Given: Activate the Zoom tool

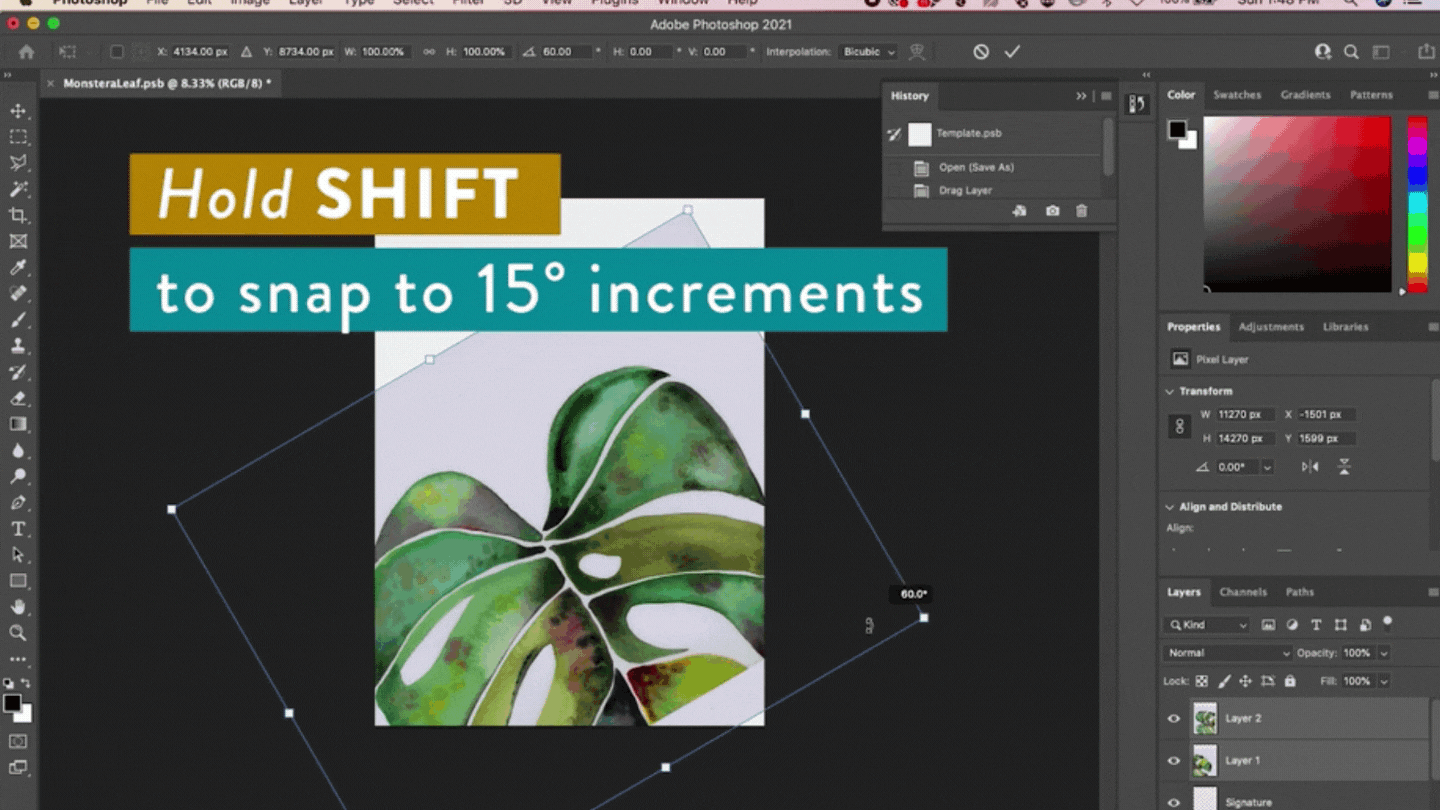Looking at the screenshot, I should 18,633.
